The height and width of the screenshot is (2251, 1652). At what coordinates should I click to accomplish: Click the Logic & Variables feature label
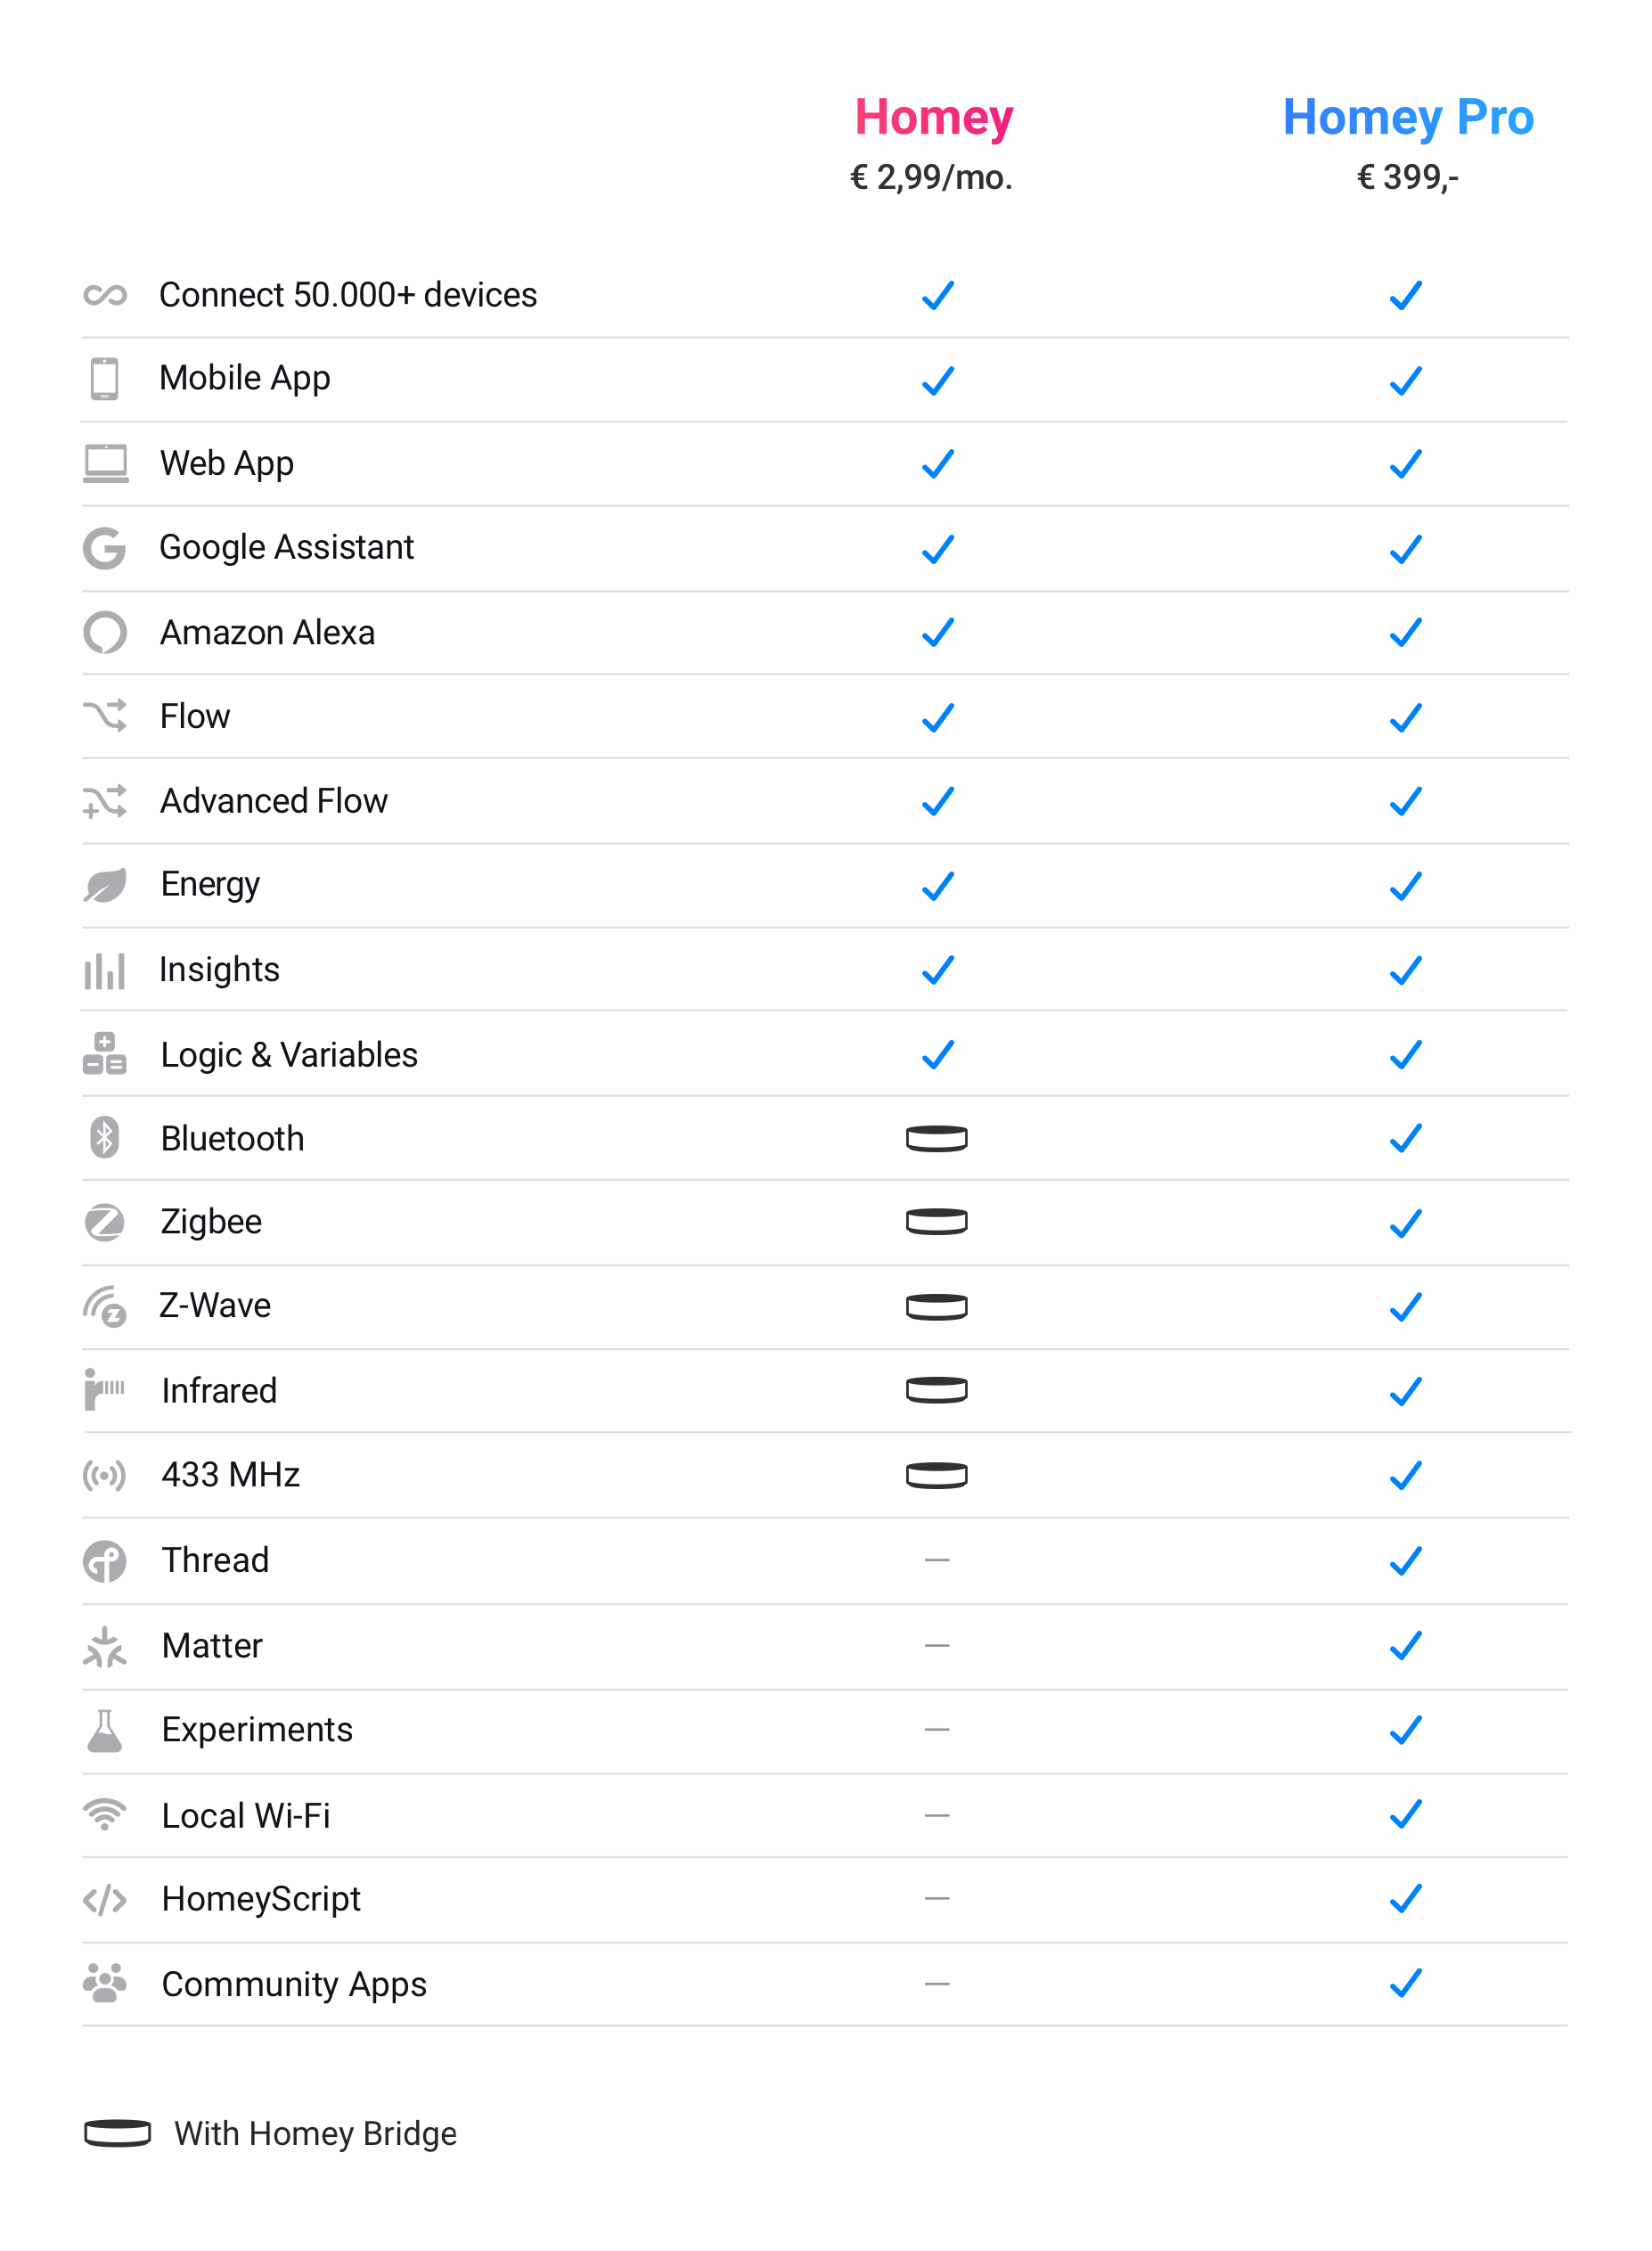(289, 1055)
